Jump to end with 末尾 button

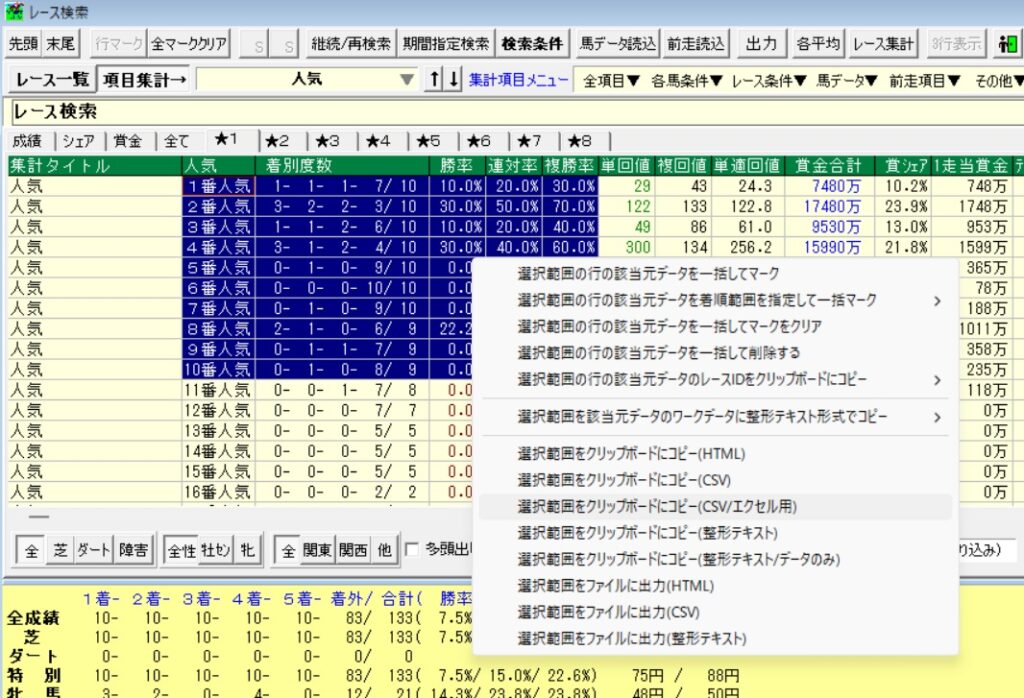[60, 44]
